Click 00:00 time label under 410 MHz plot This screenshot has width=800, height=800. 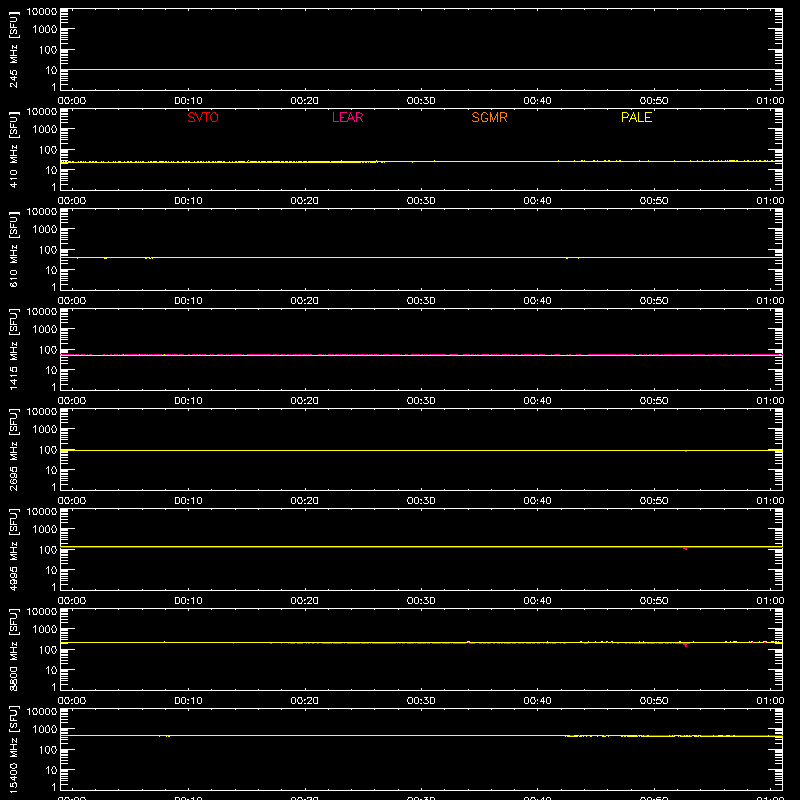click(x=72, y=201)
